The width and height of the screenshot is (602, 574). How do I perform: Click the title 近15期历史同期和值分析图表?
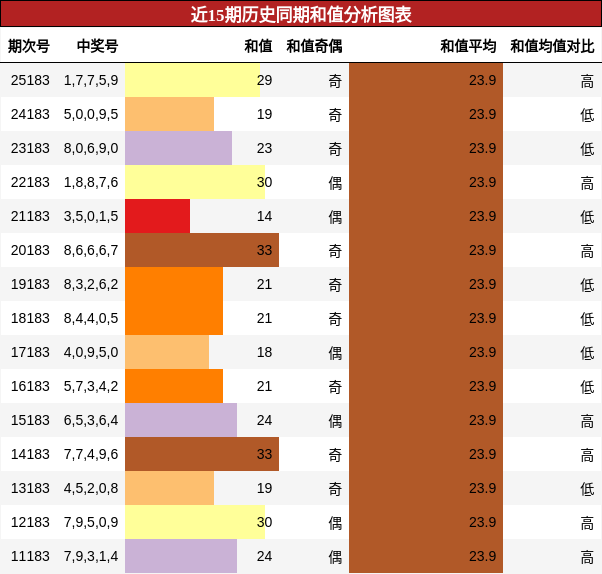[301, 15]
